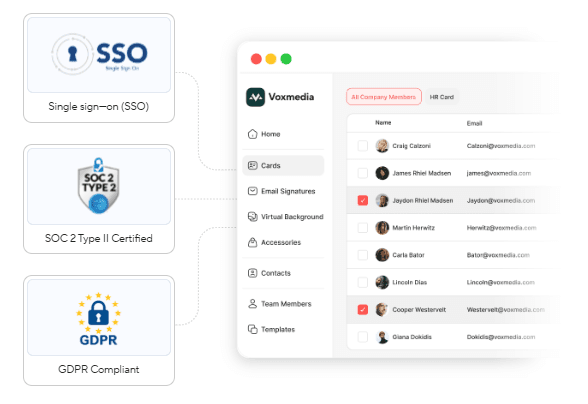Click the Single sign-on (SSO) card label
This screenshot has width=588, height=404.
(x=99, y=107)
